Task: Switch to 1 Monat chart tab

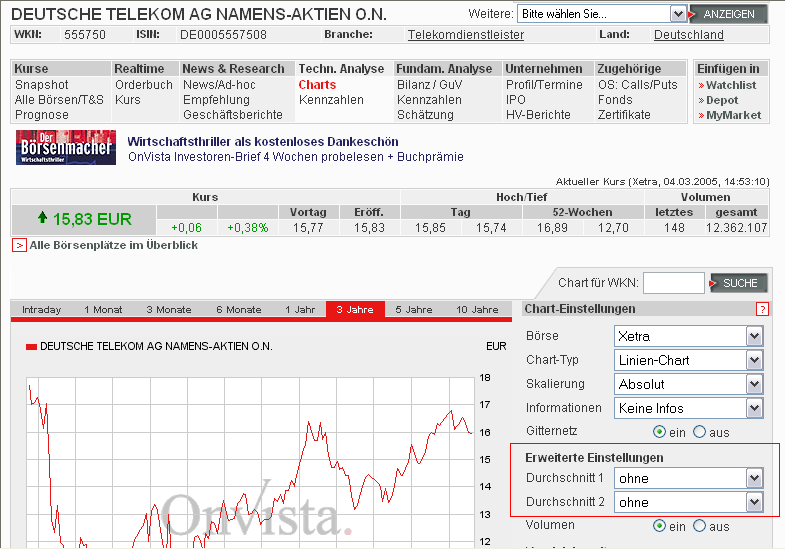Action: (103, 310)
